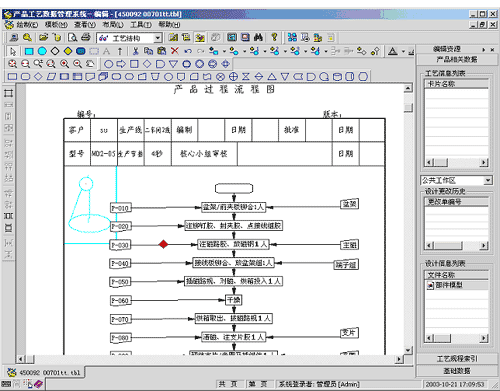Click the printer icon in the toolbar

click(86, 37)
